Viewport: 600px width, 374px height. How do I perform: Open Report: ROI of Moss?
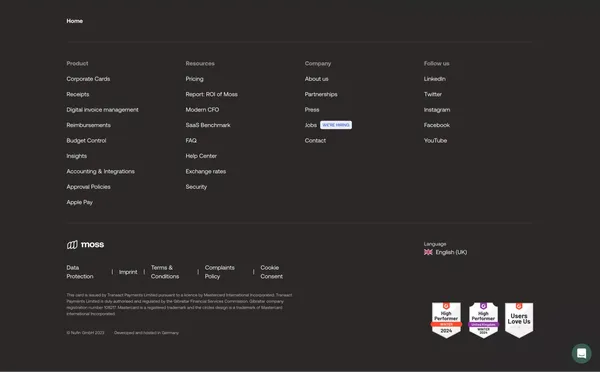click(x=212, y=94)
